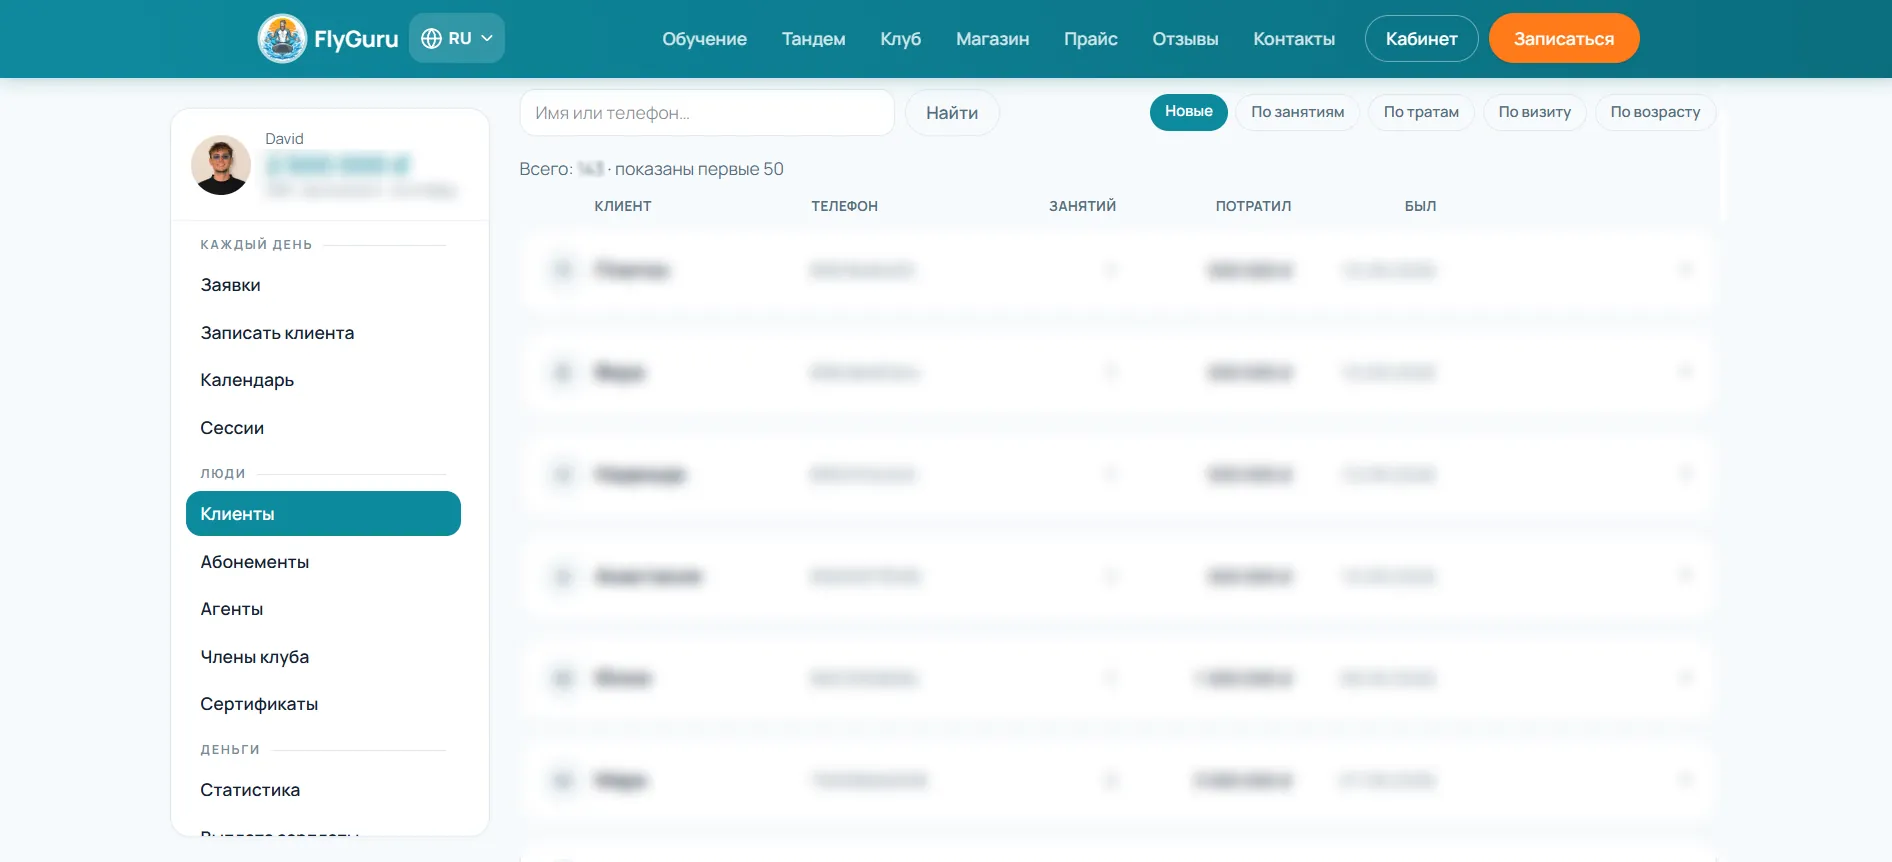Open the Магазин menu item
The image size is (1892, 862).
point(992,39)
